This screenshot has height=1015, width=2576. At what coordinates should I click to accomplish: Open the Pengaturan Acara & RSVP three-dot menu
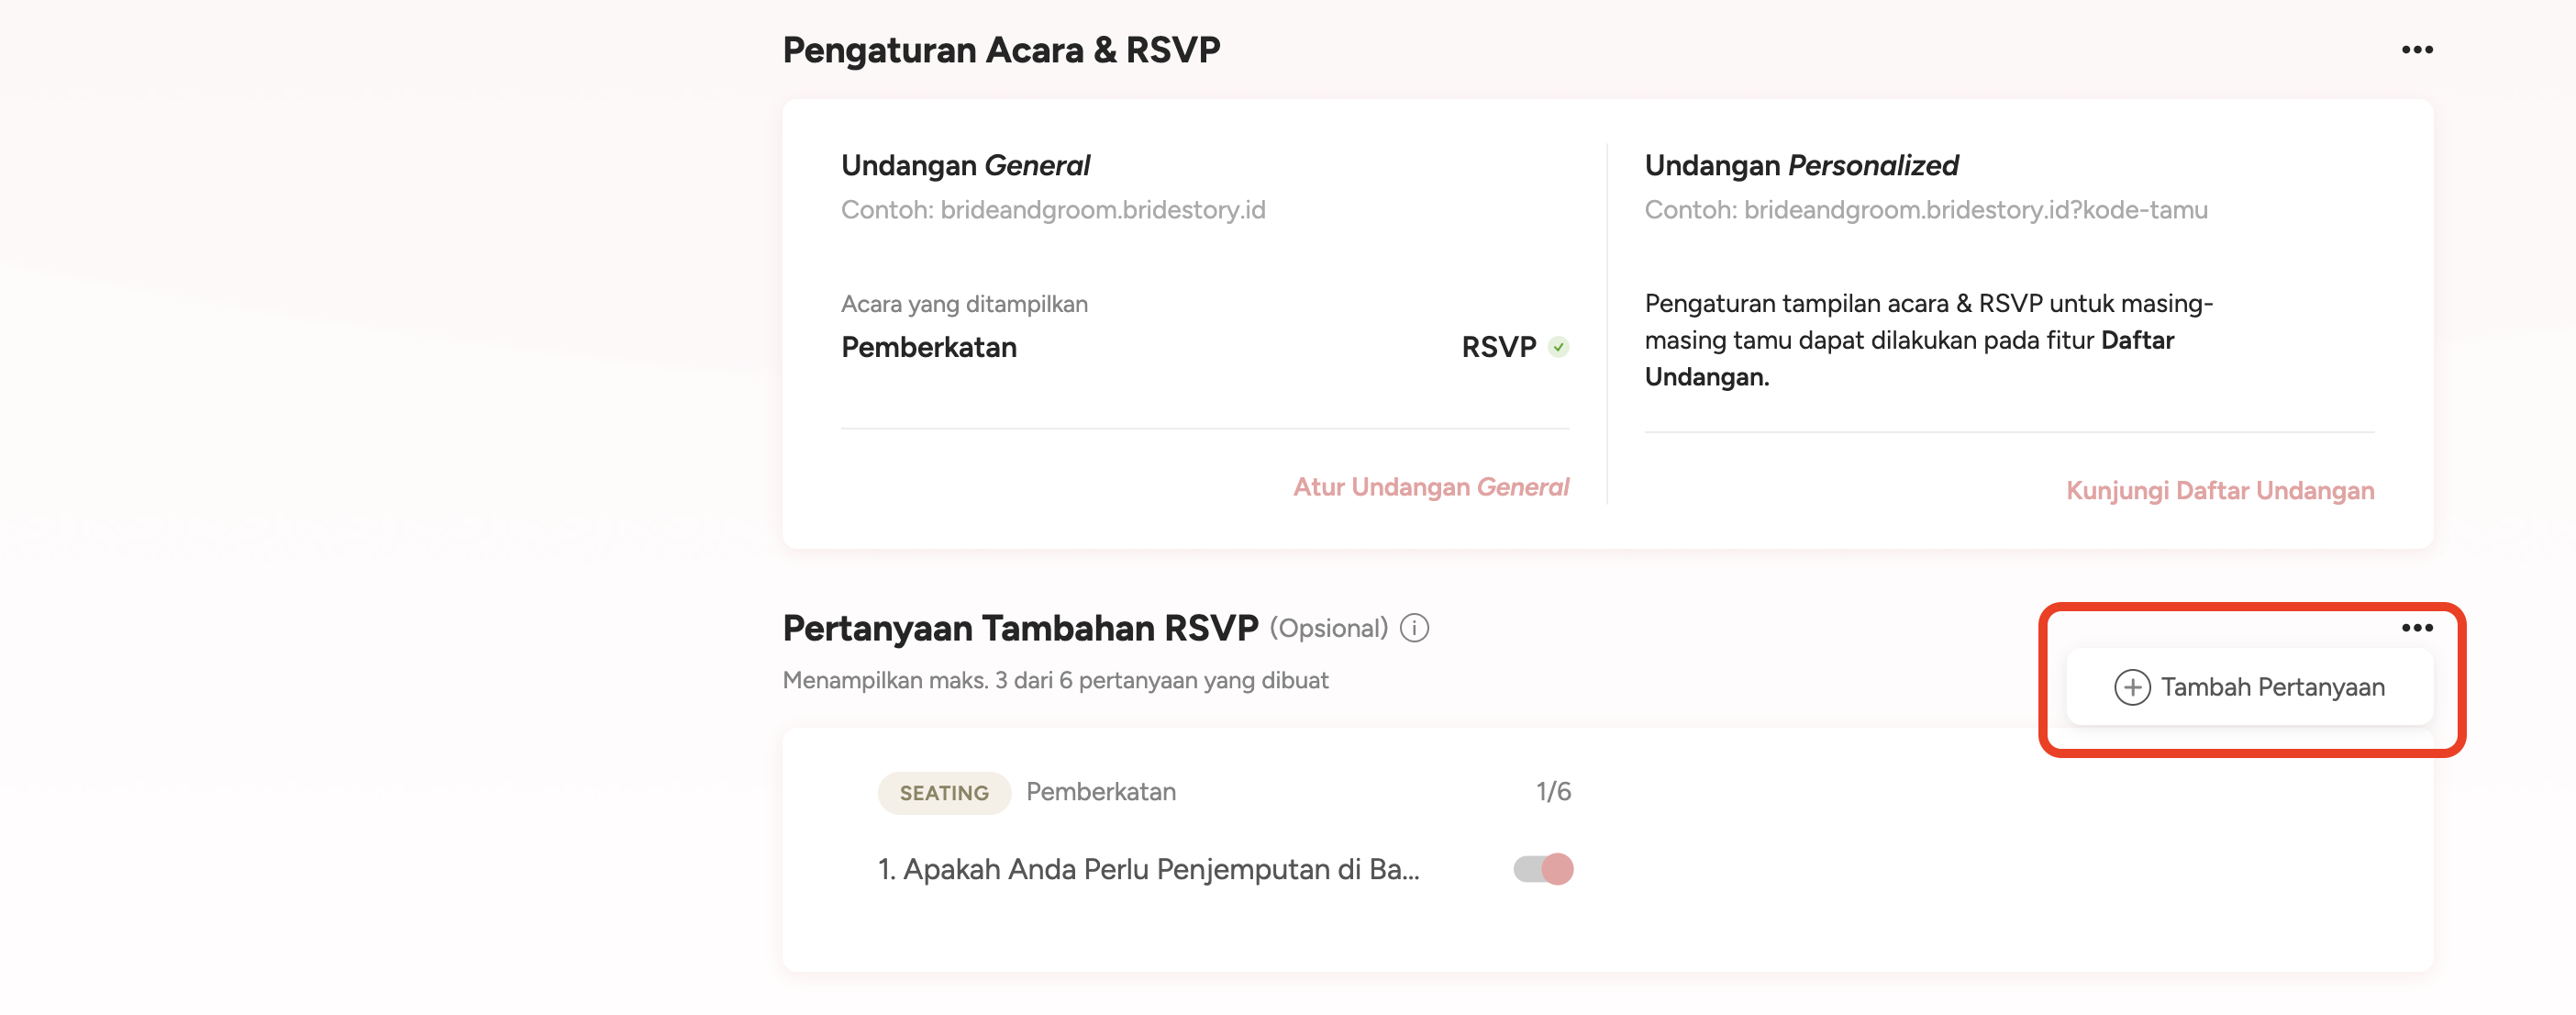coord(2416,50)
